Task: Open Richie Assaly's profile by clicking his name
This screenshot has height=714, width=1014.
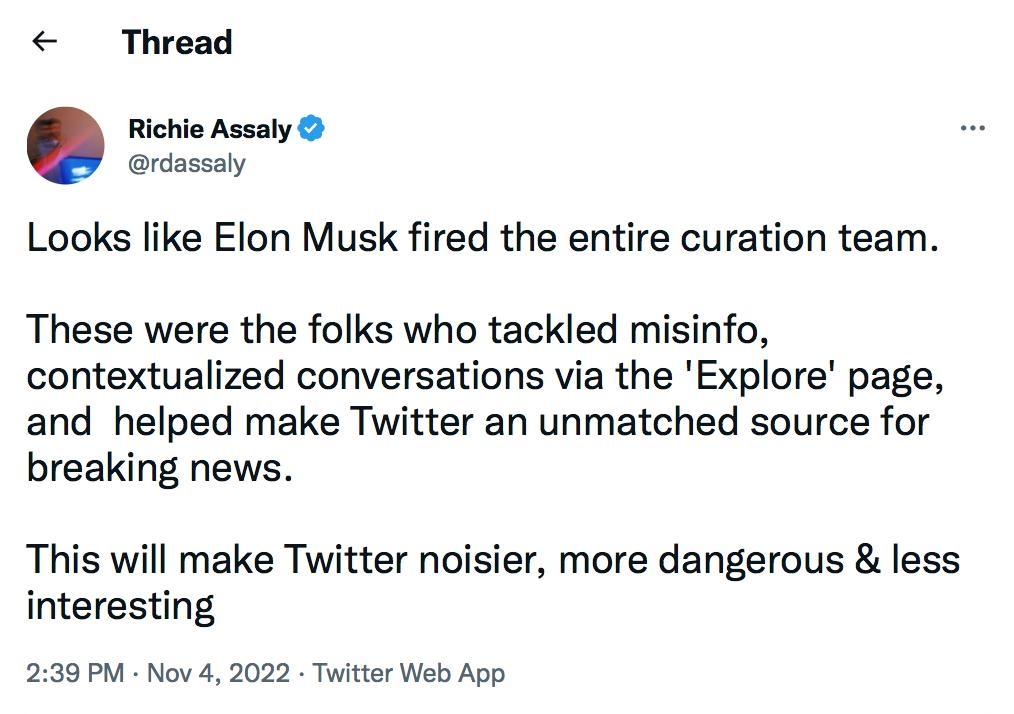Action: [210, 128]
